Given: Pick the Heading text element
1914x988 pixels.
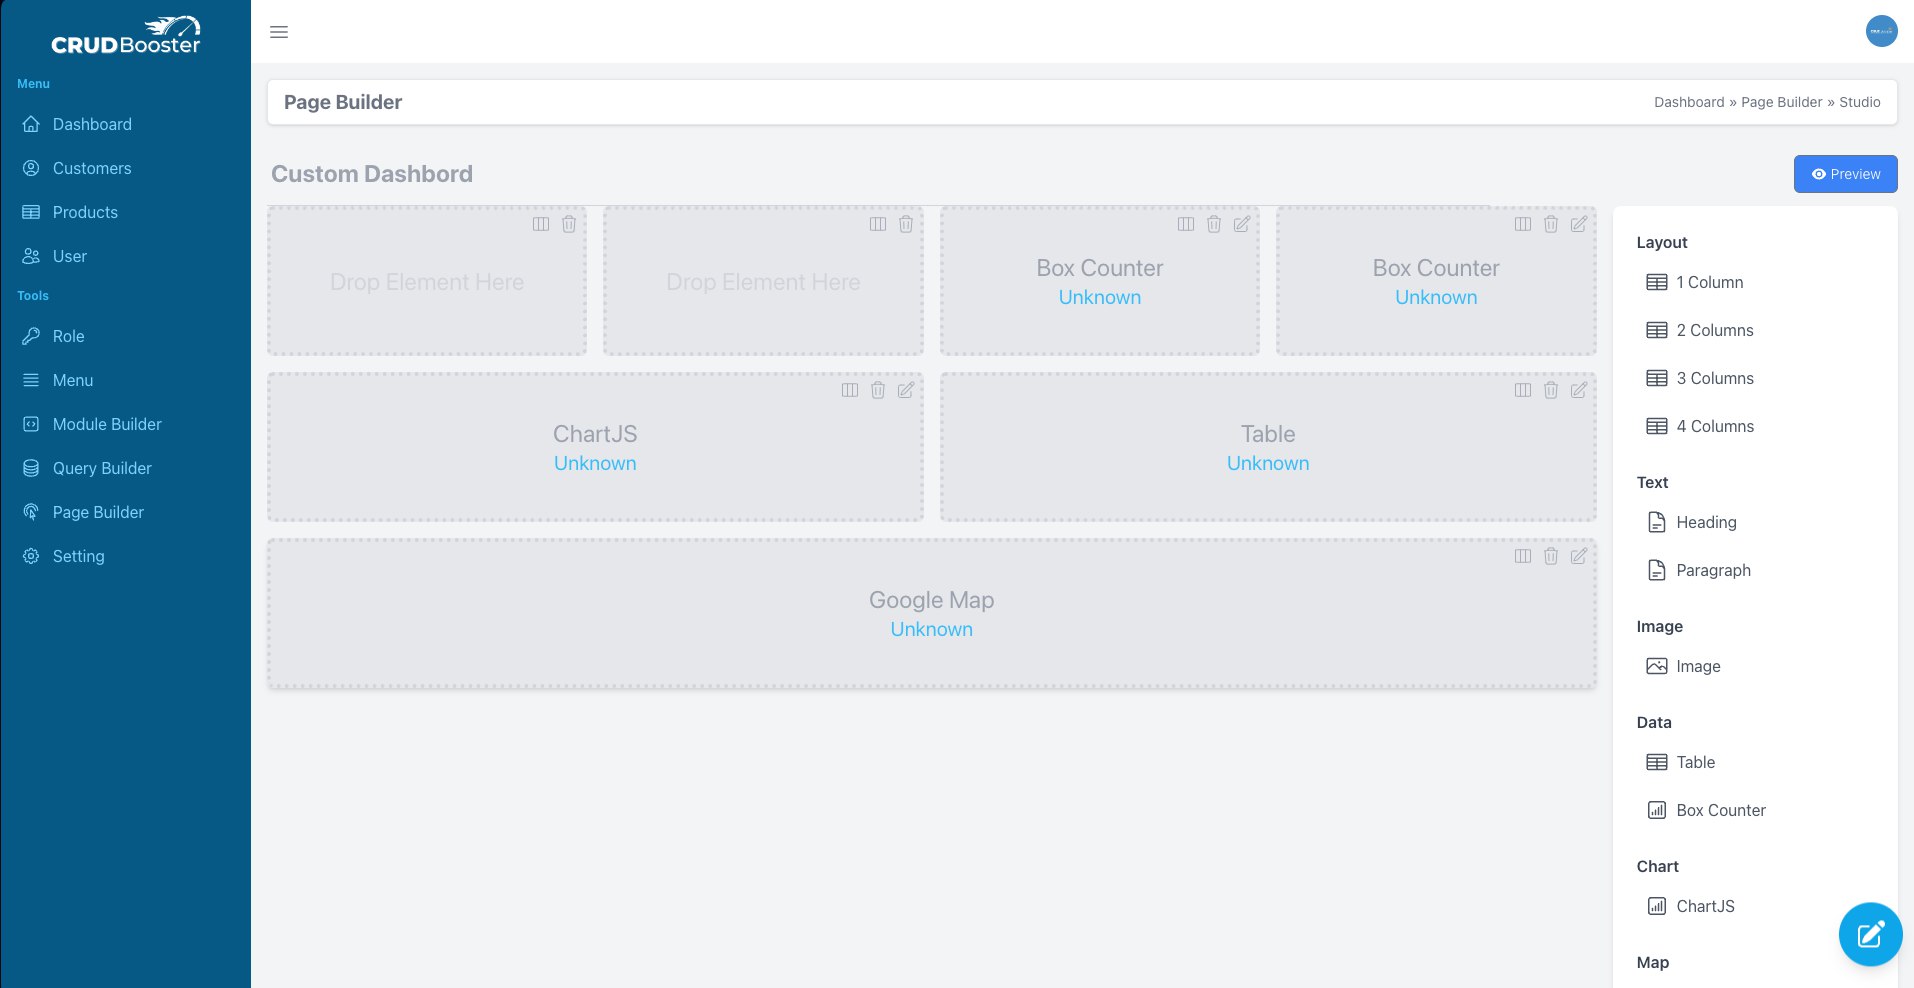Looking at the screenshot, I should 1705,522.
